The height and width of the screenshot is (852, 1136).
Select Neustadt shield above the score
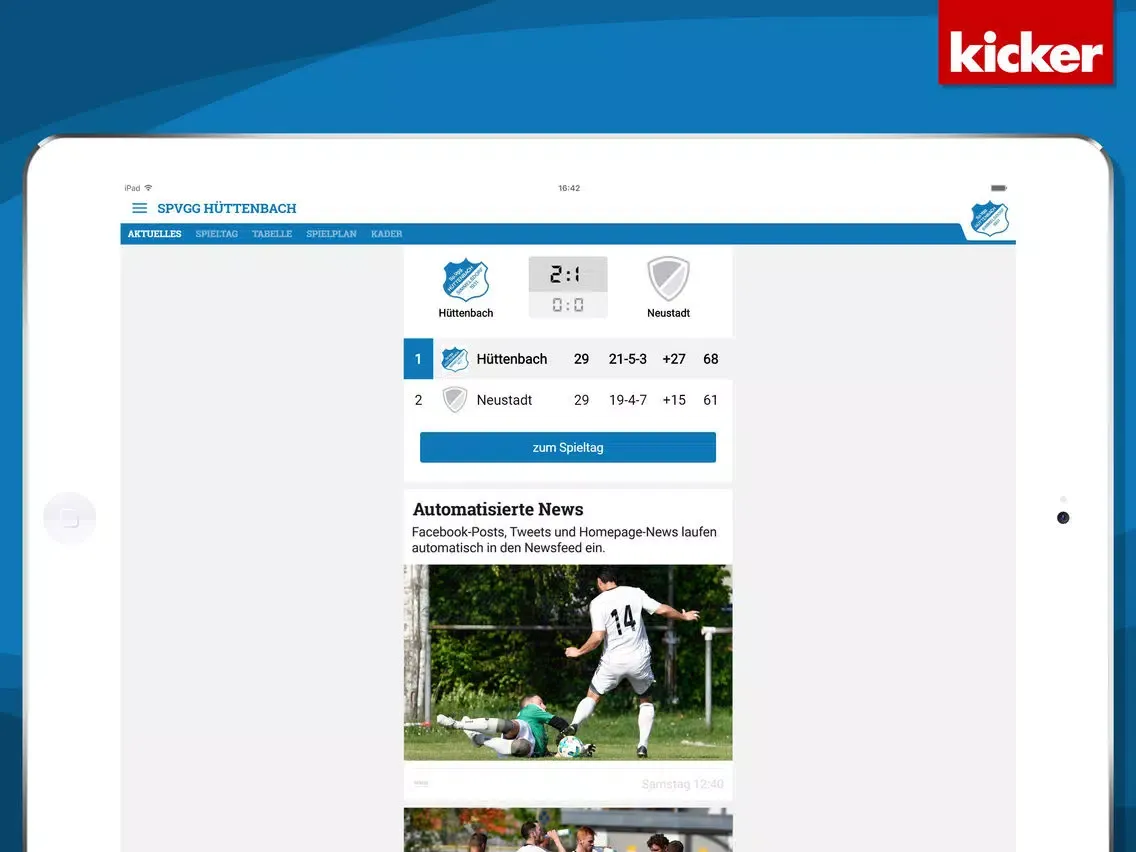pos(668,279)
